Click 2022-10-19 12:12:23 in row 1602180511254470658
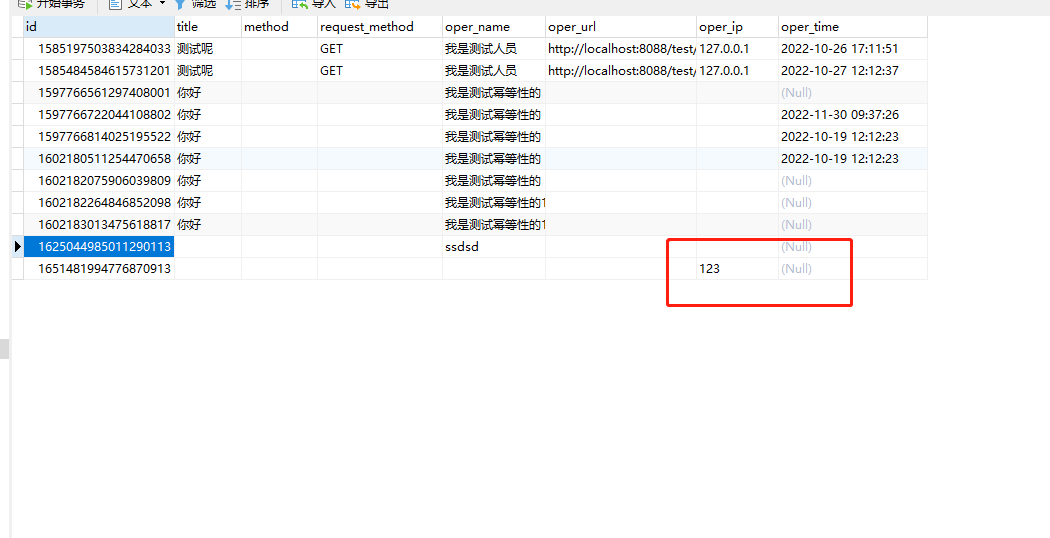The image size is (1050, 538). tap(852, 159)
